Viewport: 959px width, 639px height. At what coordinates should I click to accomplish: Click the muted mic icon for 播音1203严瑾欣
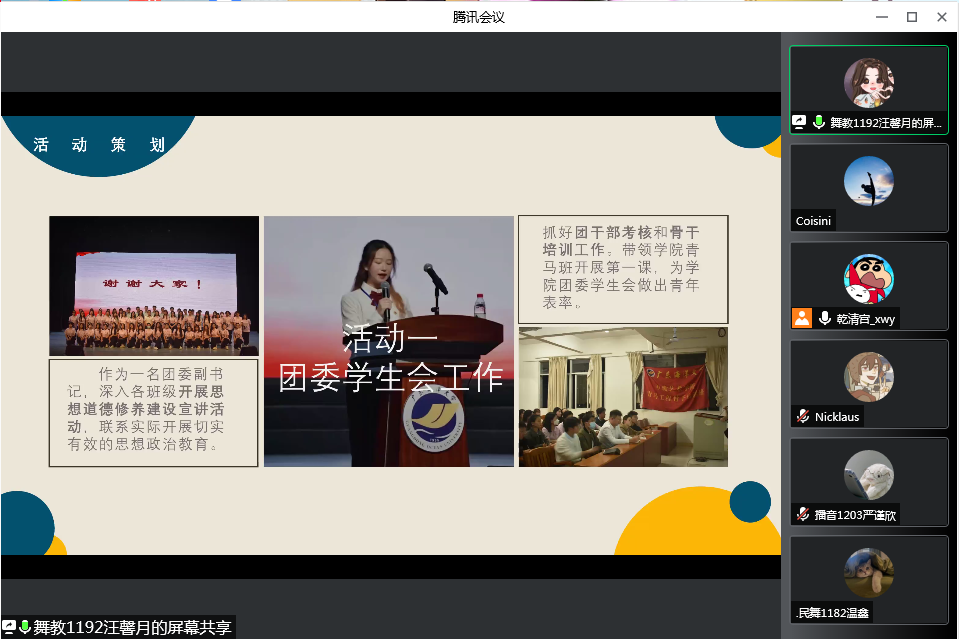[802, 515]
